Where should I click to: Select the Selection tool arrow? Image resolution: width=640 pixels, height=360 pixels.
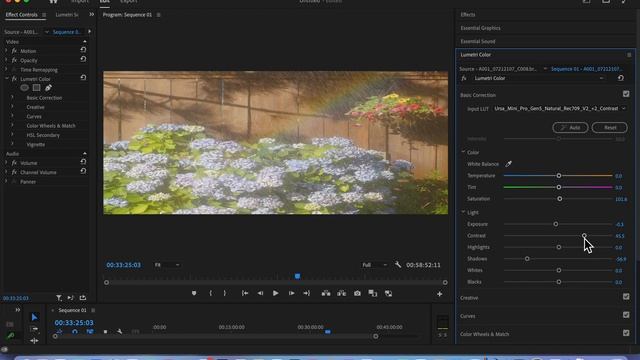click(34, 317)
